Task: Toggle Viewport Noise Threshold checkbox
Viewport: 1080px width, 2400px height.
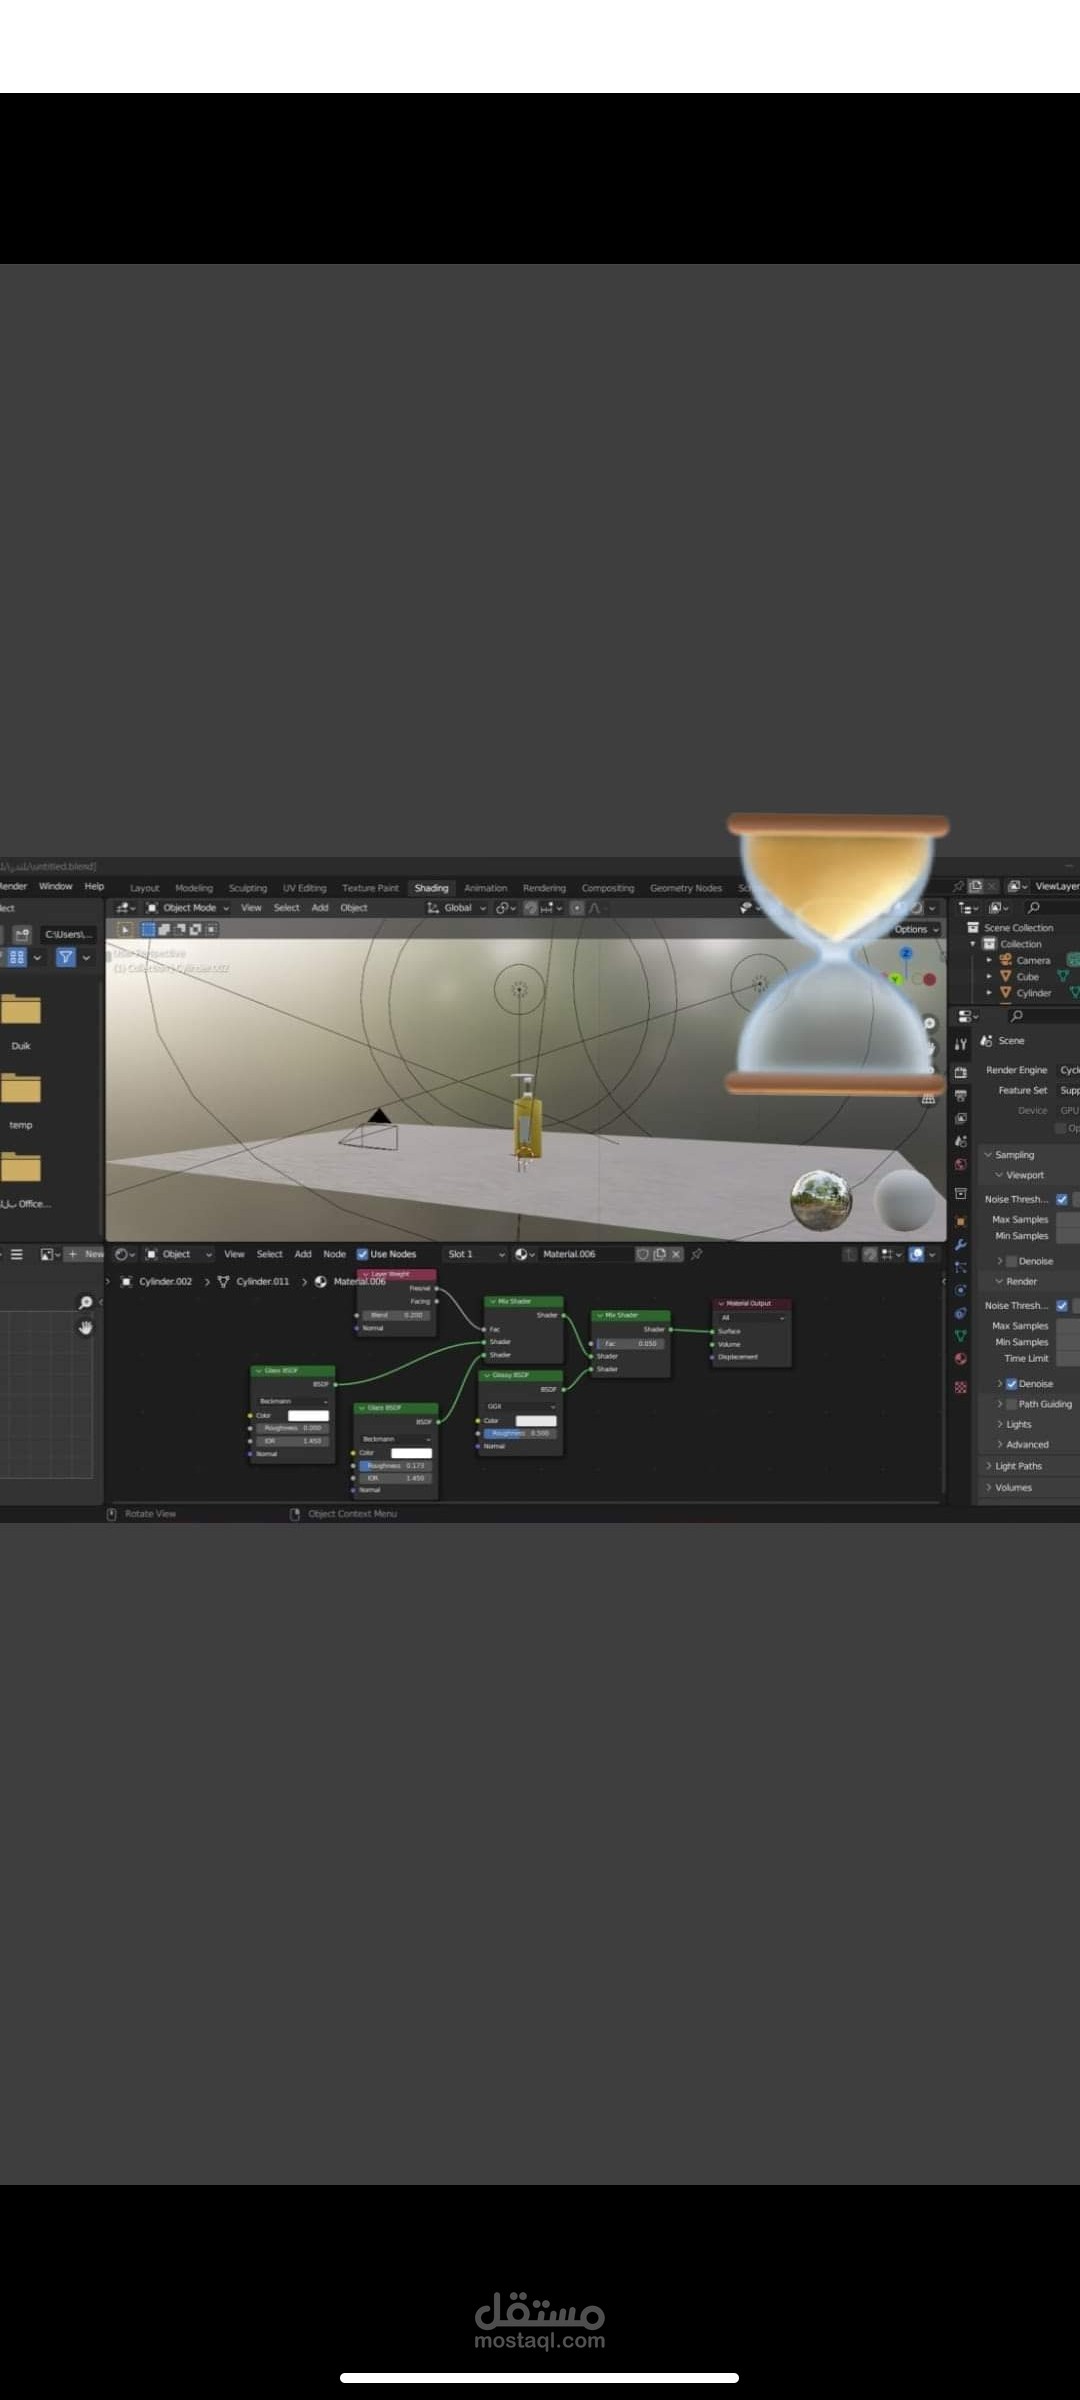Action: pyautogui.click(x=1062, y=1200)
